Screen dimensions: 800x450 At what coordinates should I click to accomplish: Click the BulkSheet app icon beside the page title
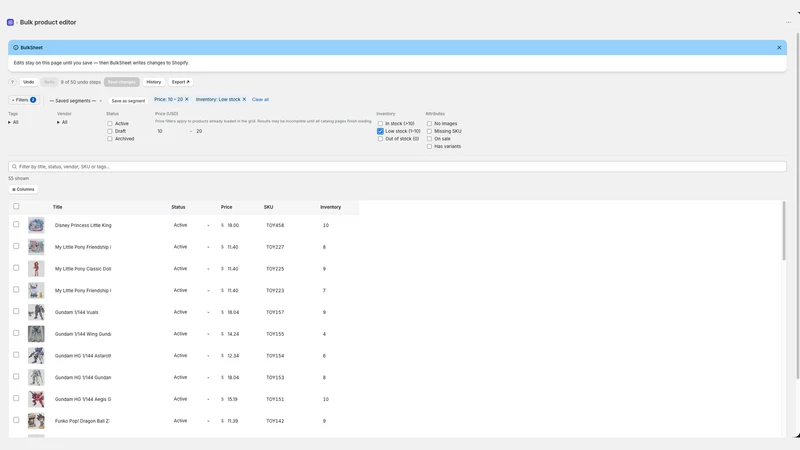tap(10, 22)
